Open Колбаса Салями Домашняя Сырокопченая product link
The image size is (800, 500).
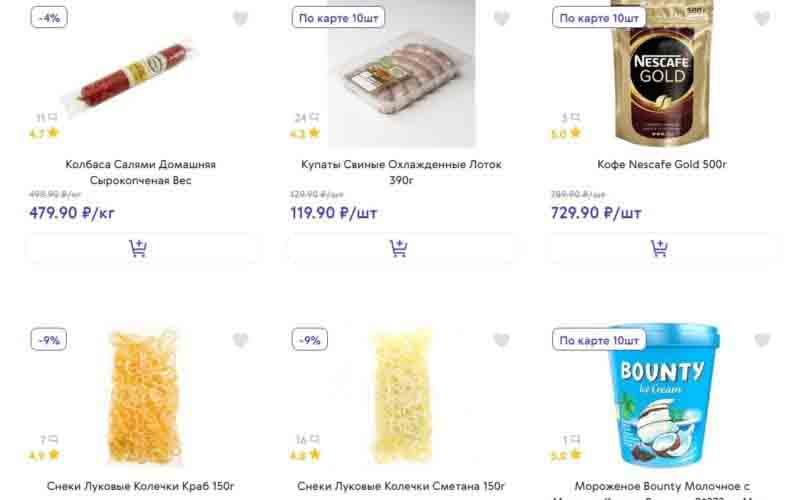pyautogui.click(x=140, y=172)
